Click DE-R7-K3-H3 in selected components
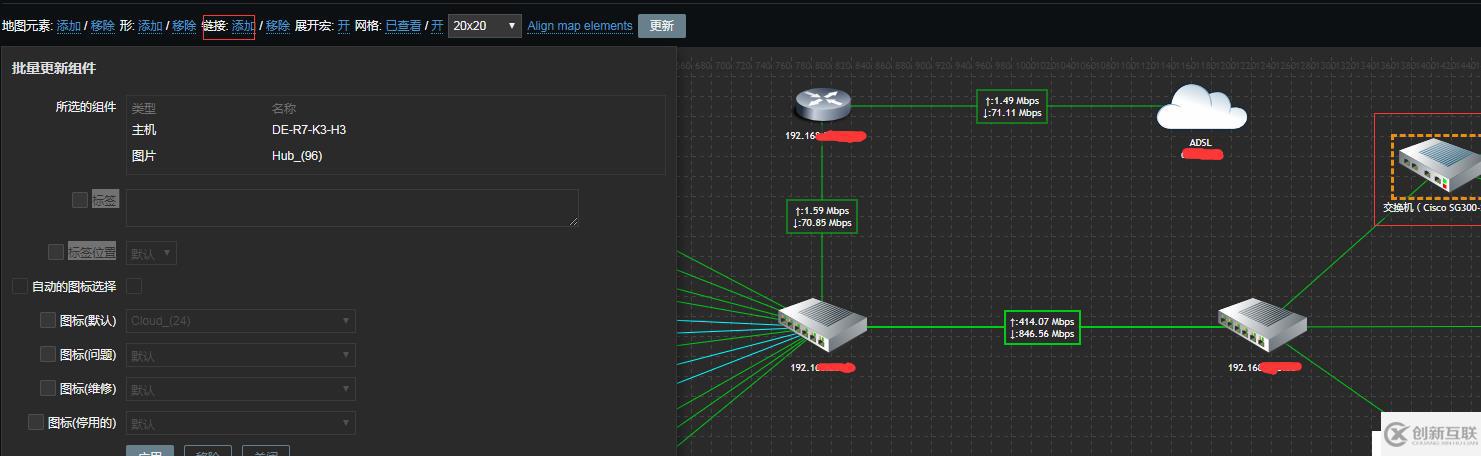The image size is (1481, 456). [309, 130]
